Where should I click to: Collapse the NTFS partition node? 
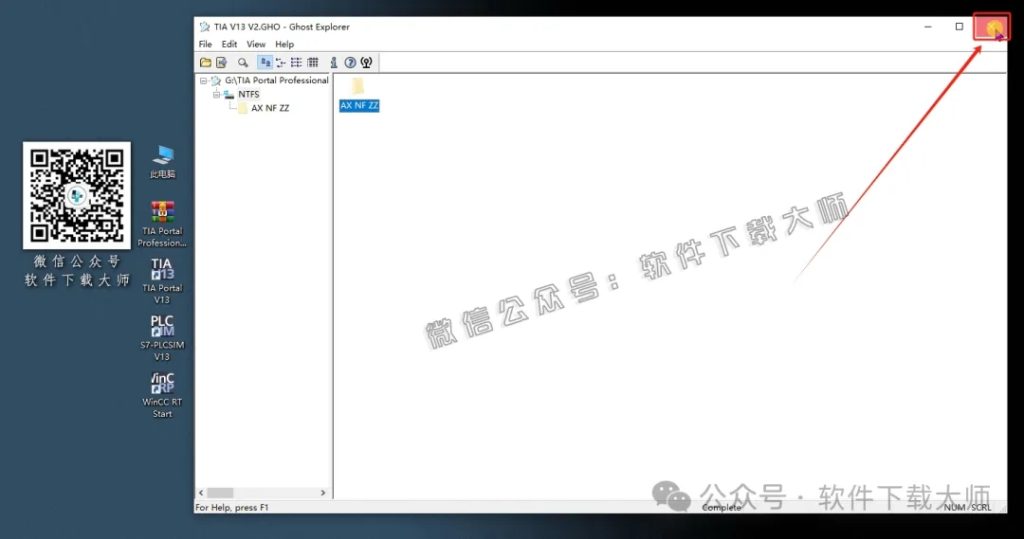coord(216,95)
